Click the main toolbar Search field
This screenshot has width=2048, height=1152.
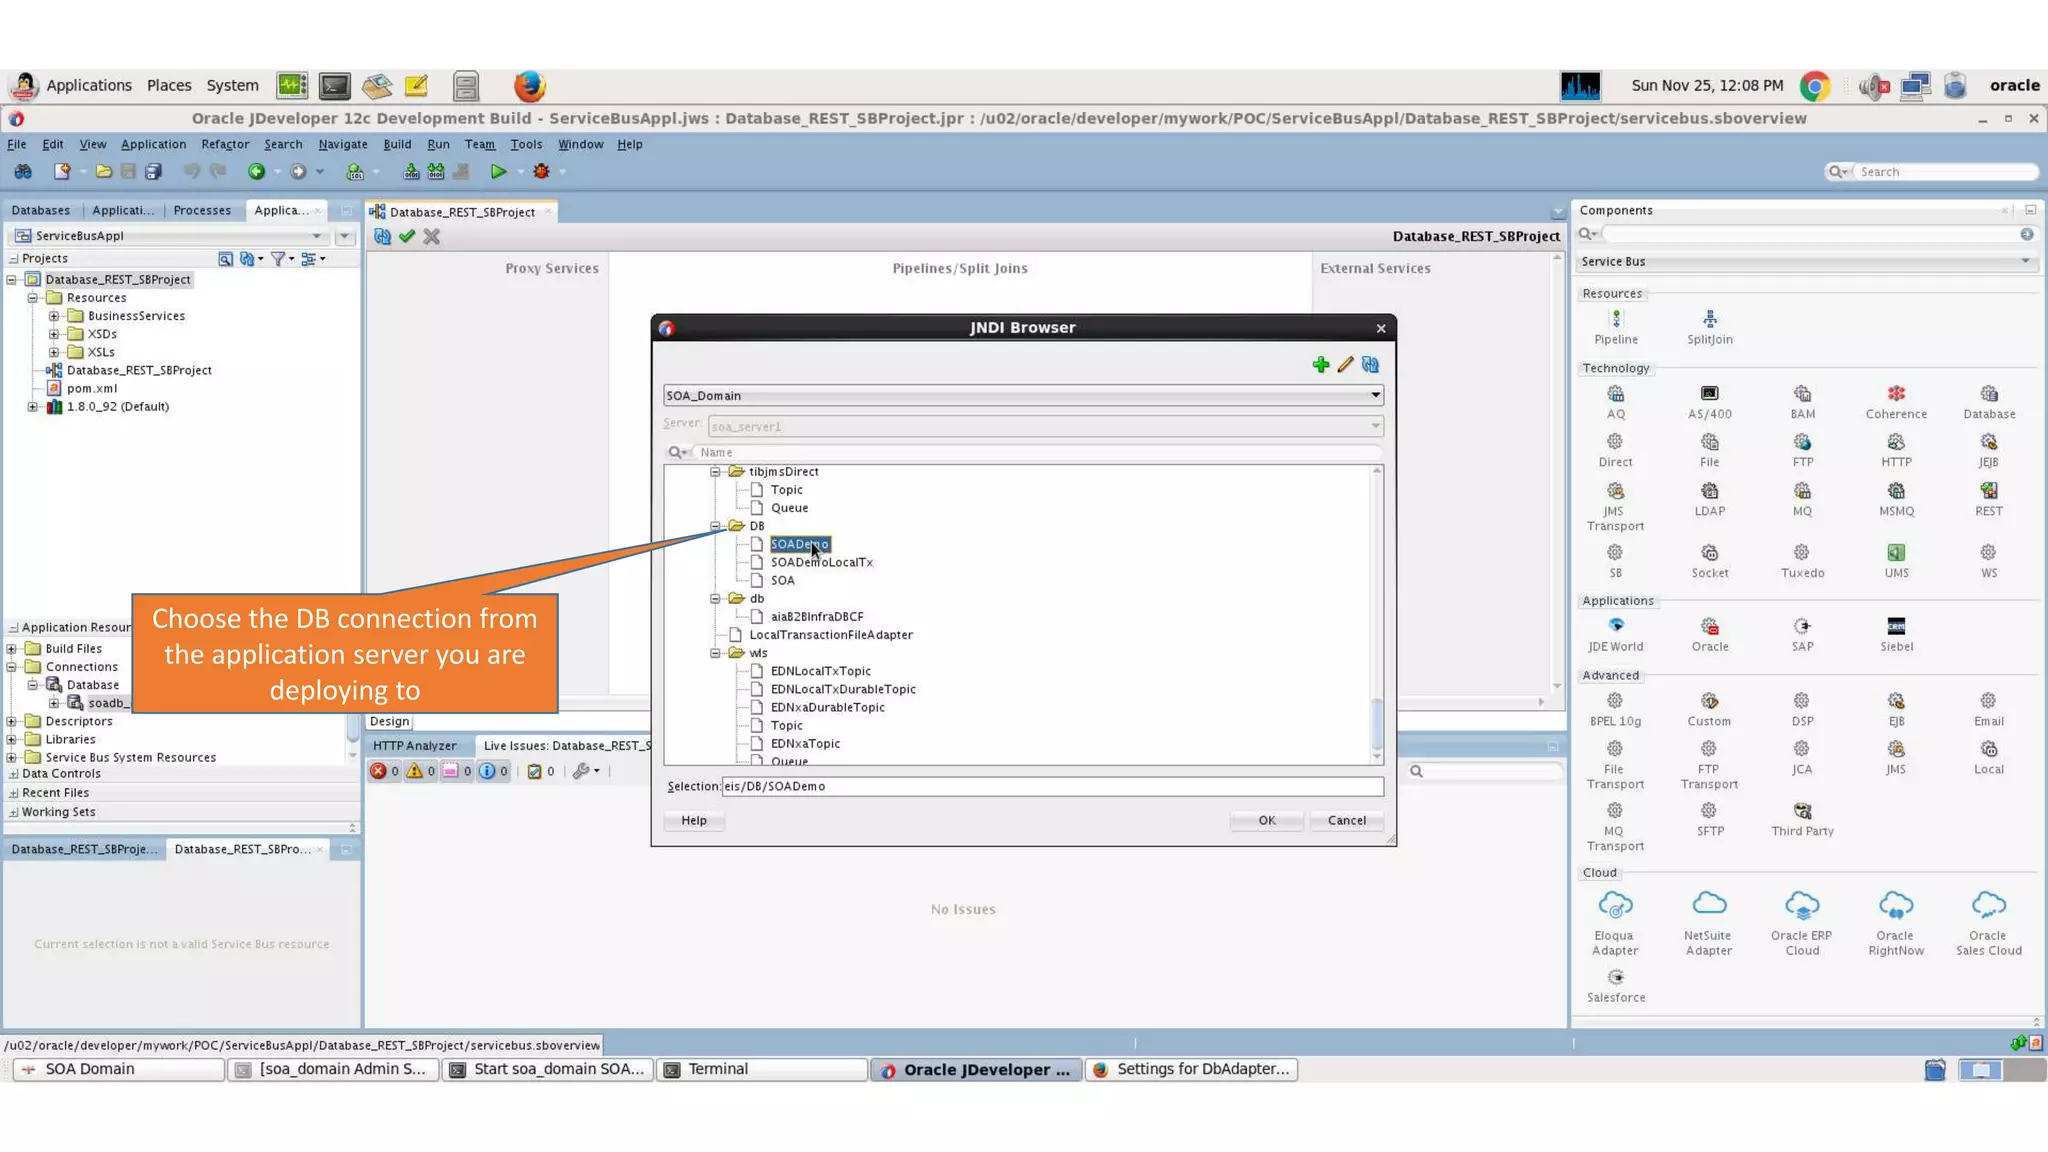point(1944,172)
